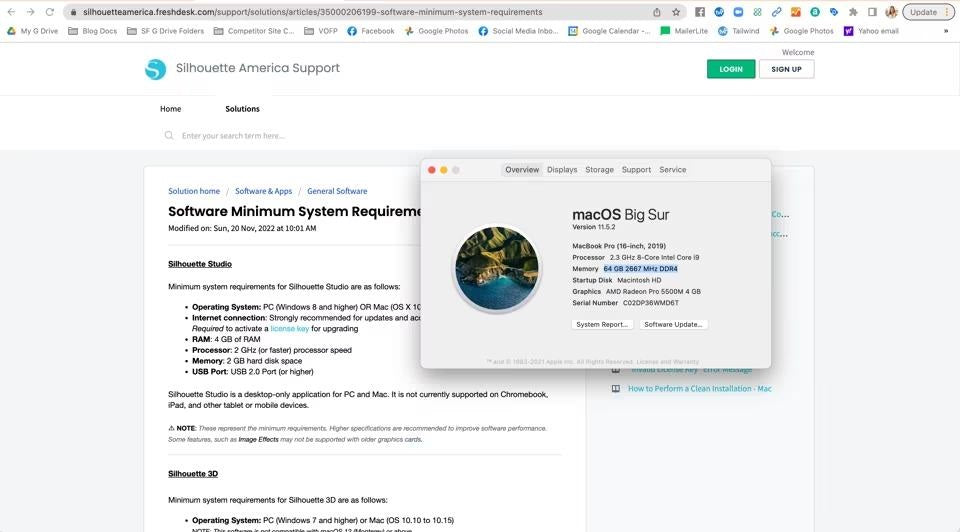The height and width of the screenshot is (532, 960).
Task: Switch to the Displays tab
Action: tap(562, 170)
